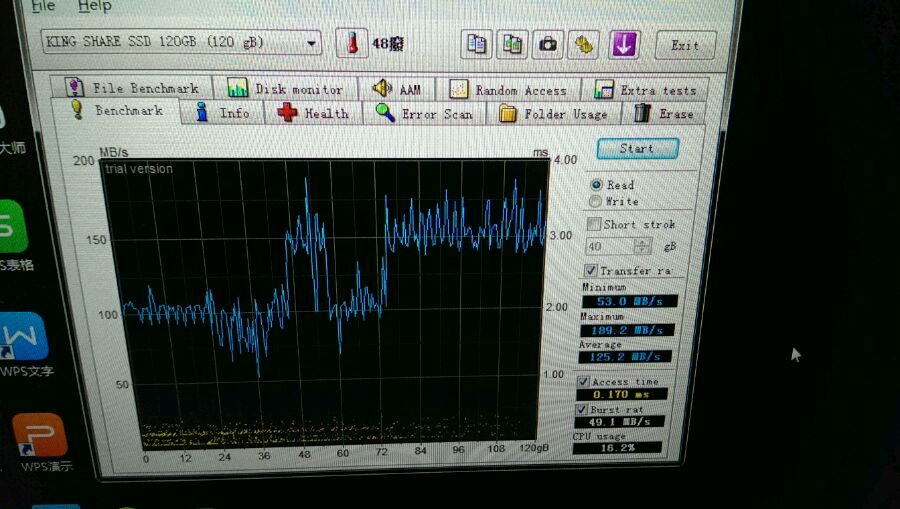This screenshot has height=509, width=900.
Task: Click the camera save screenshot icon
Action: tap(548, 44)
